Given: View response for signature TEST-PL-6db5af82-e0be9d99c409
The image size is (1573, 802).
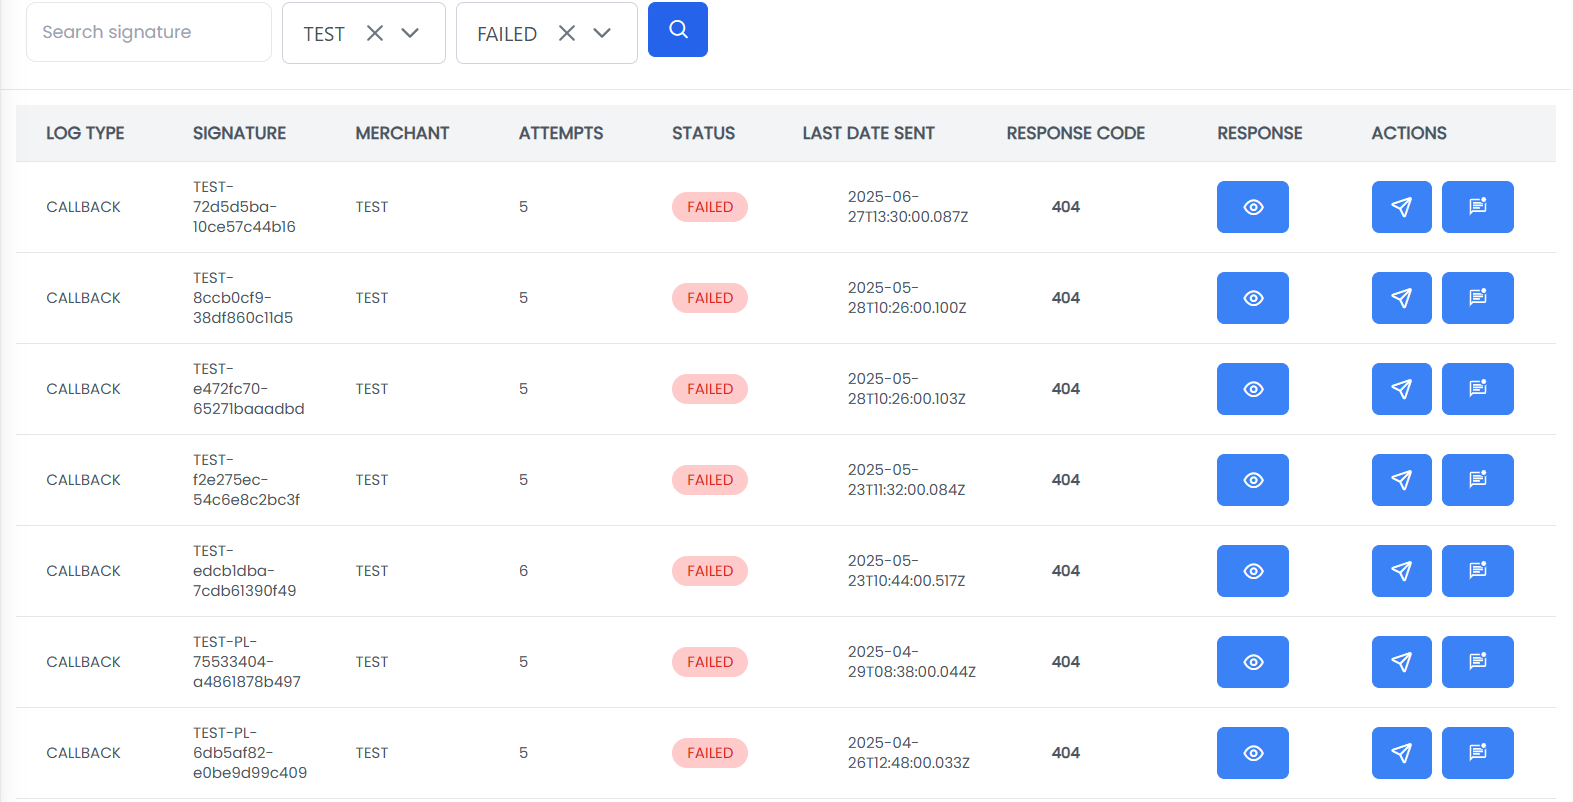Looking at the screenshot, I should click(x=1253, y=753).
